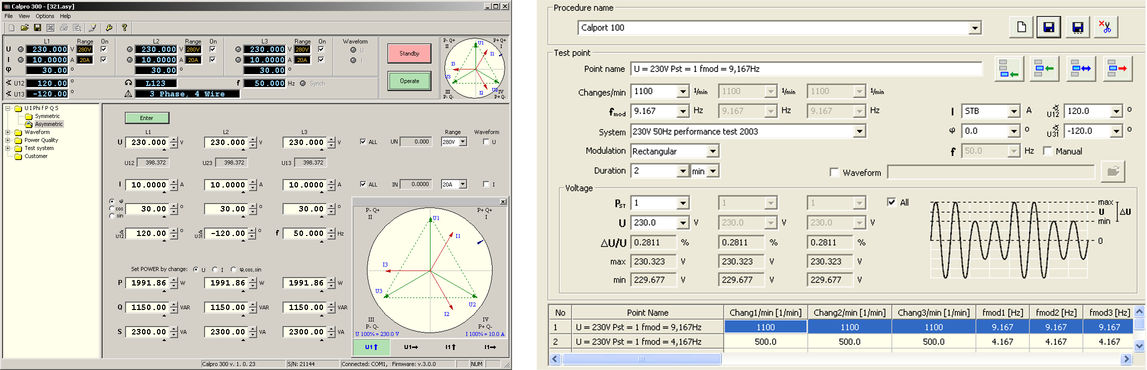
Task: Toggle L2 current On checkbox
Action: [x=213, y=59]
